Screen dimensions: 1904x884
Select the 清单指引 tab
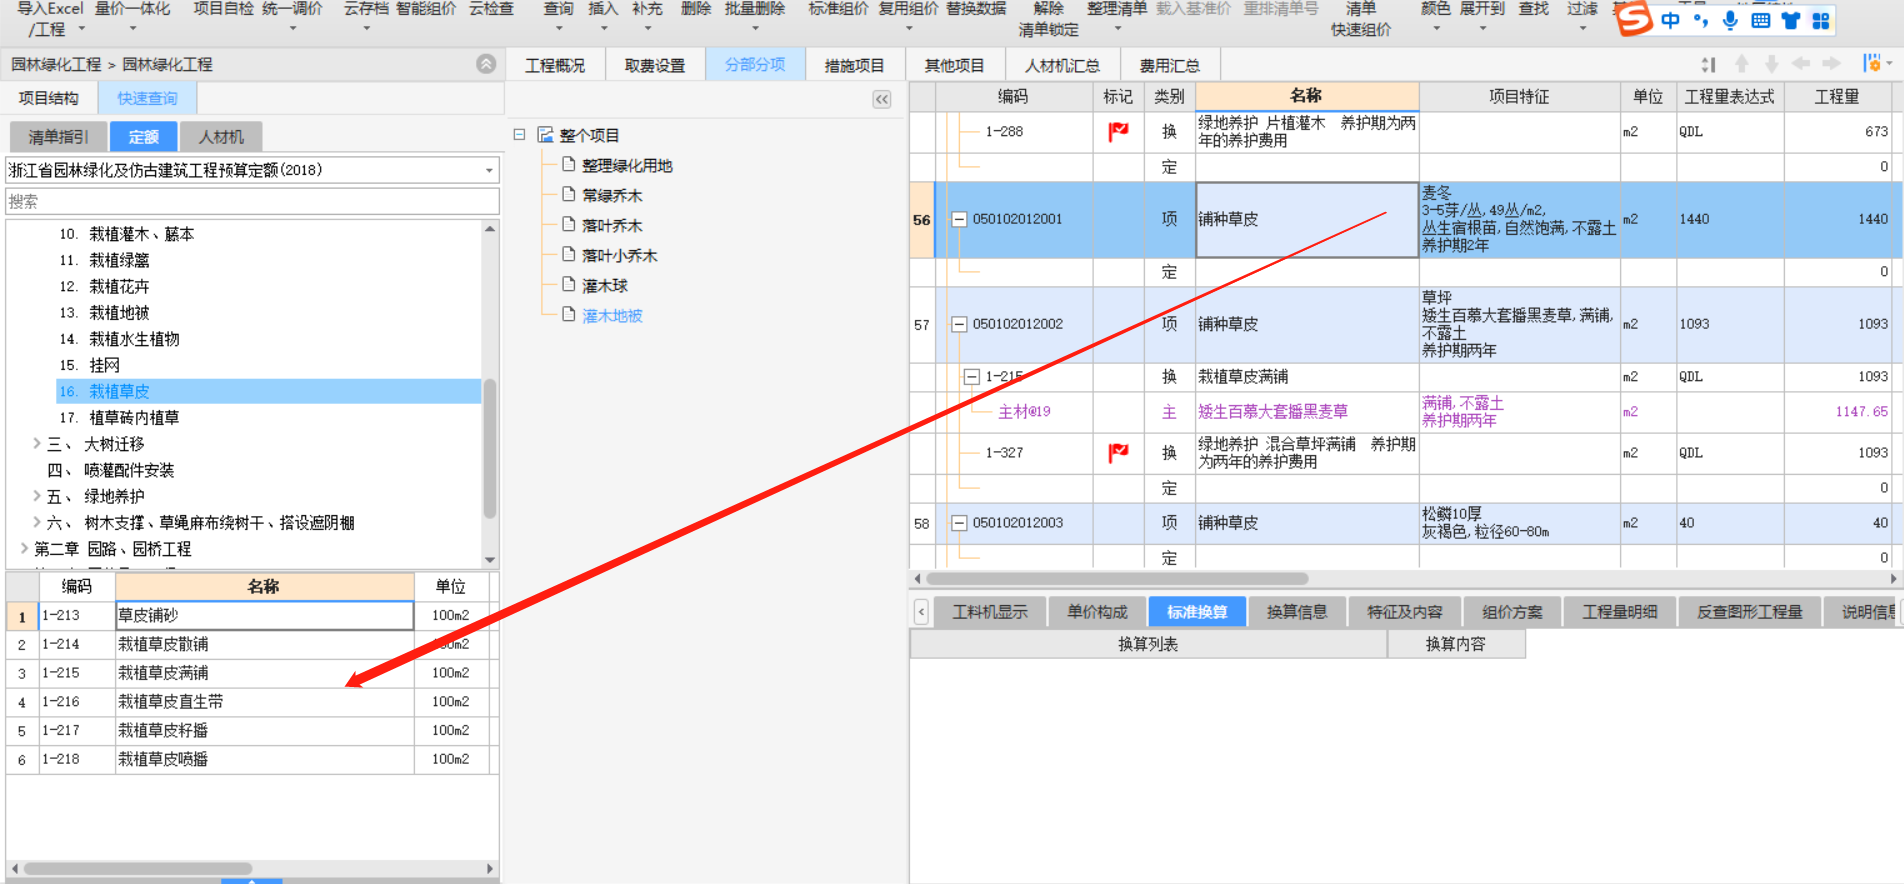58,137
